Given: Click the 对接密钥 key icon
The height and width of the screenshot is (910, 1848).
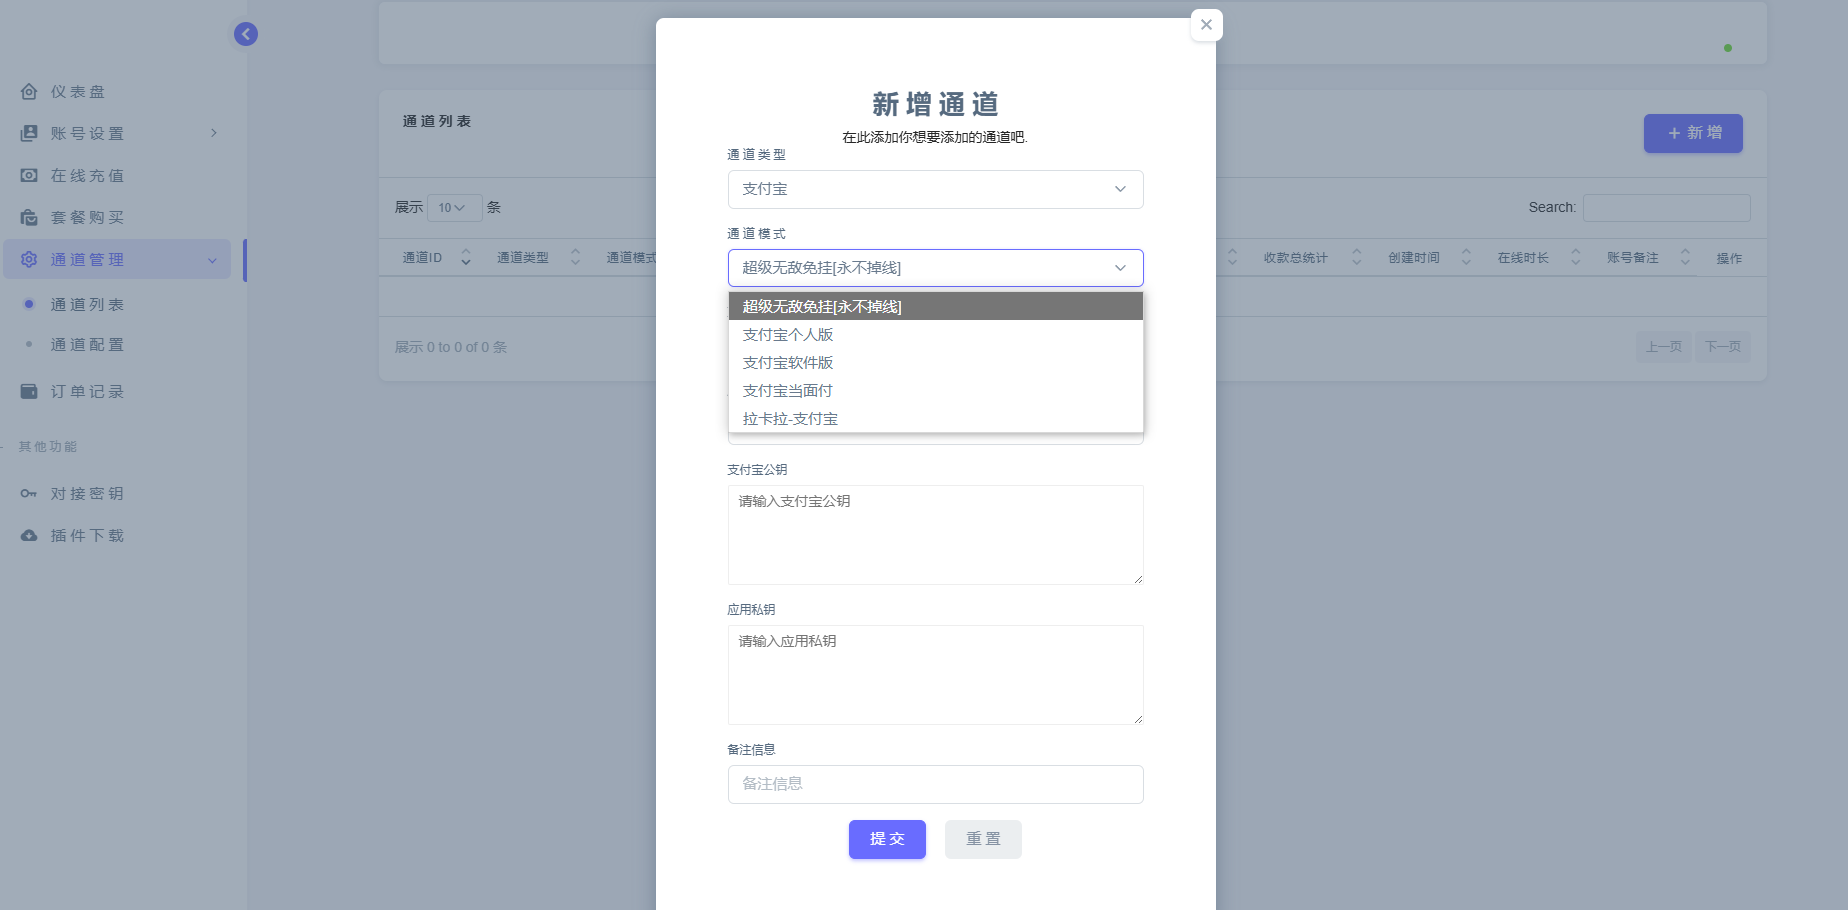Looking at the screenshot, I should point(29,493).
